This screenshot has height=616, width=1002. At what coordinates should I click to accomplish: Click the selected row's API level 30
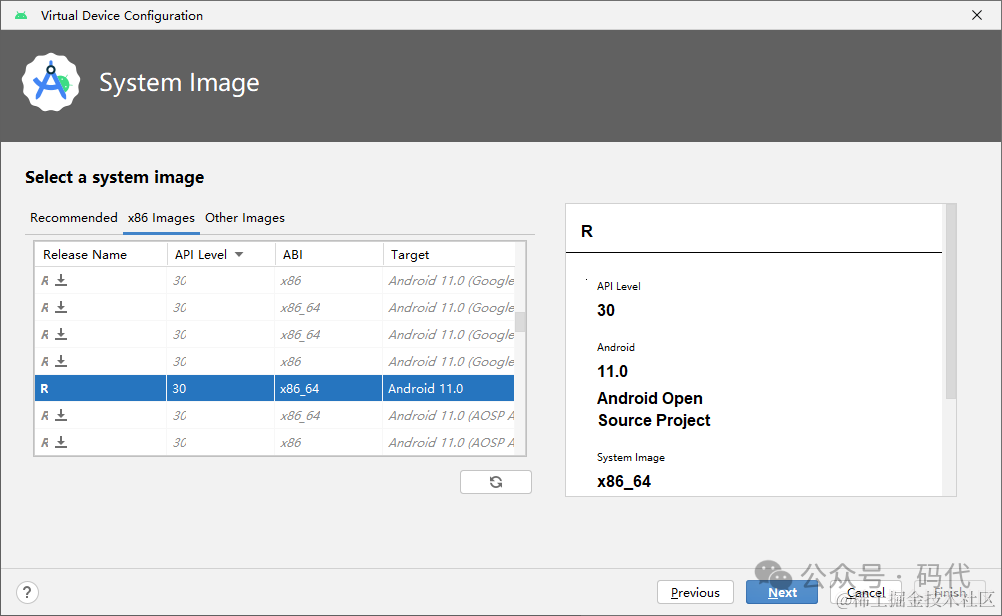coord(220,389)
